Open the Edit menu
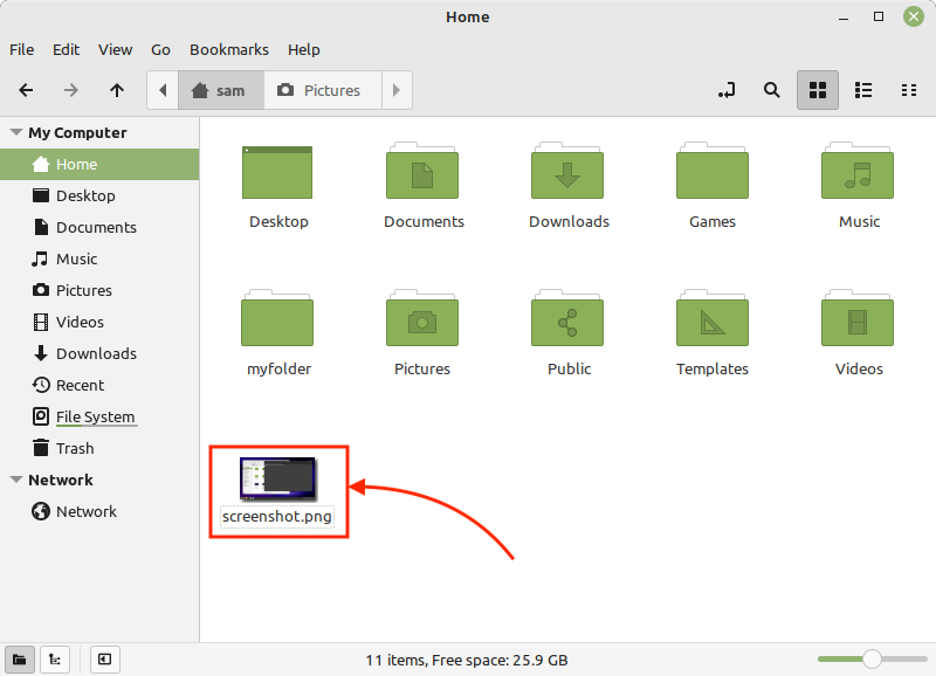Screen dimensions: 936x676 [66, 50]
